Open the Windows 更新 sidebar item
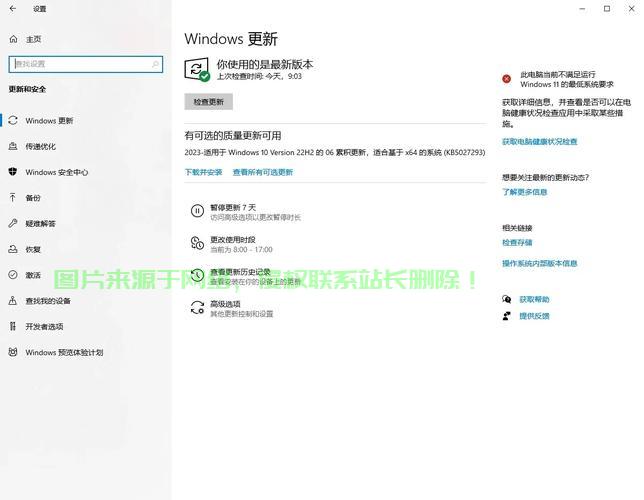This screenshot has width=644, height=500. point(86,120)
